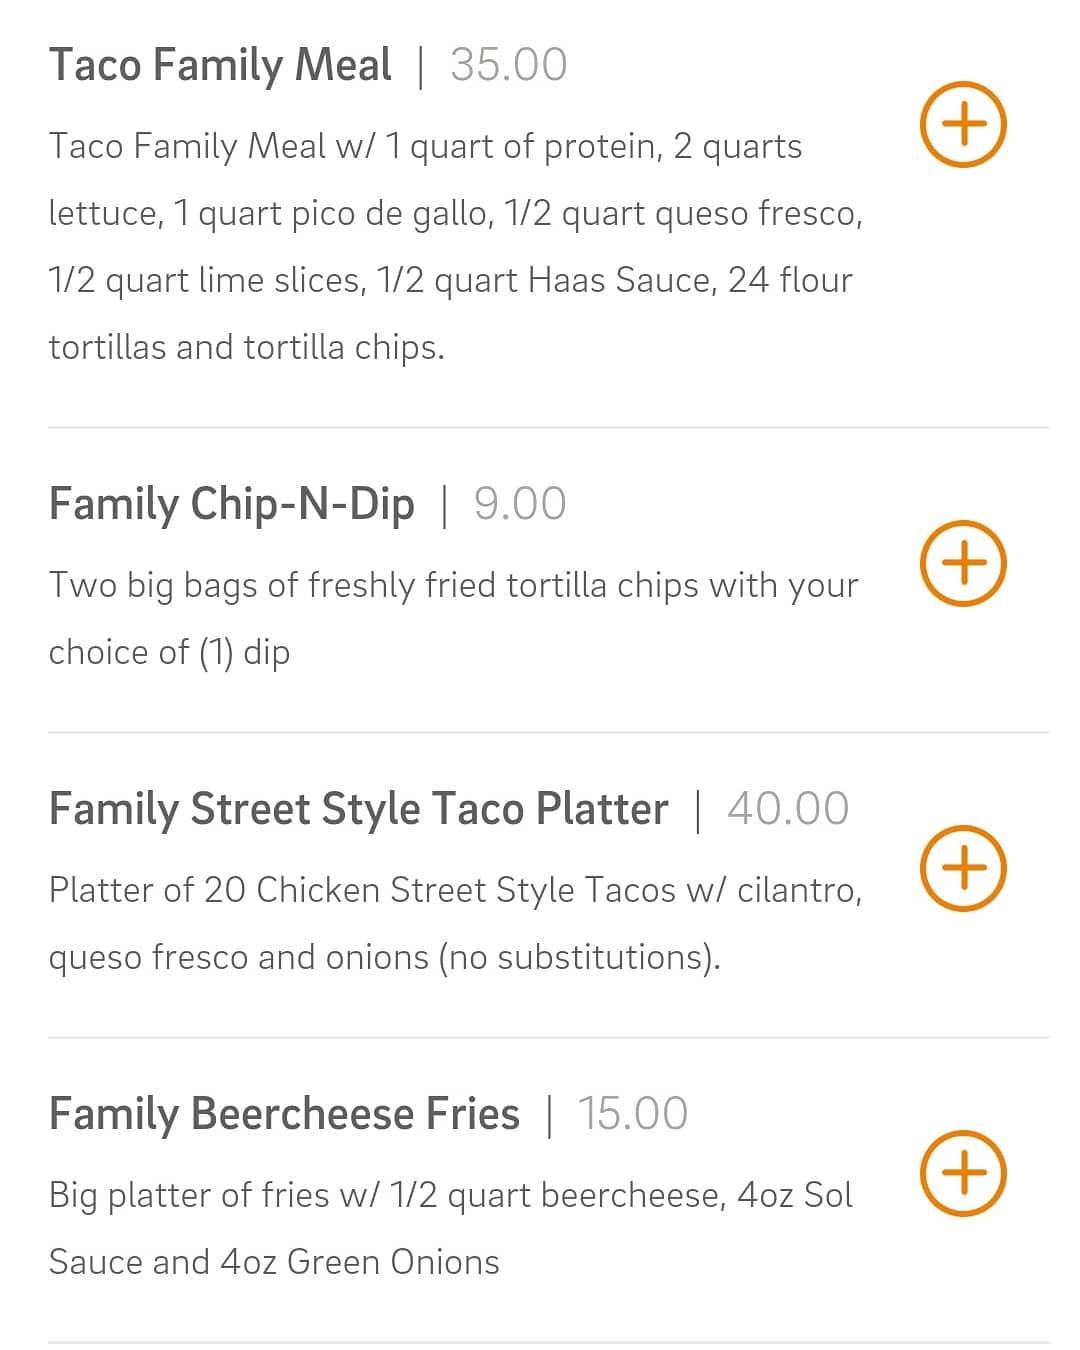
Task: Click the 35.00 price
Action: (x=508, y=65)
